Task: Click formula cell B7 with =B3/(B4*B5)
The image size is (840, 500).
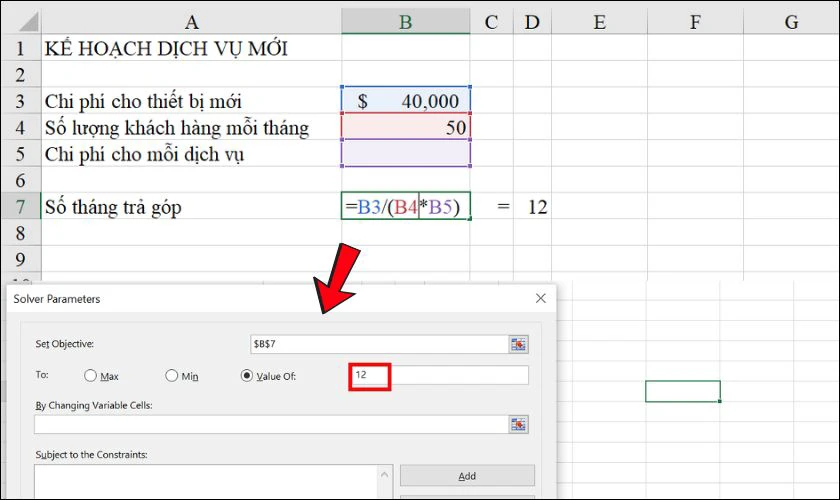Action: (x=406, y=206)
